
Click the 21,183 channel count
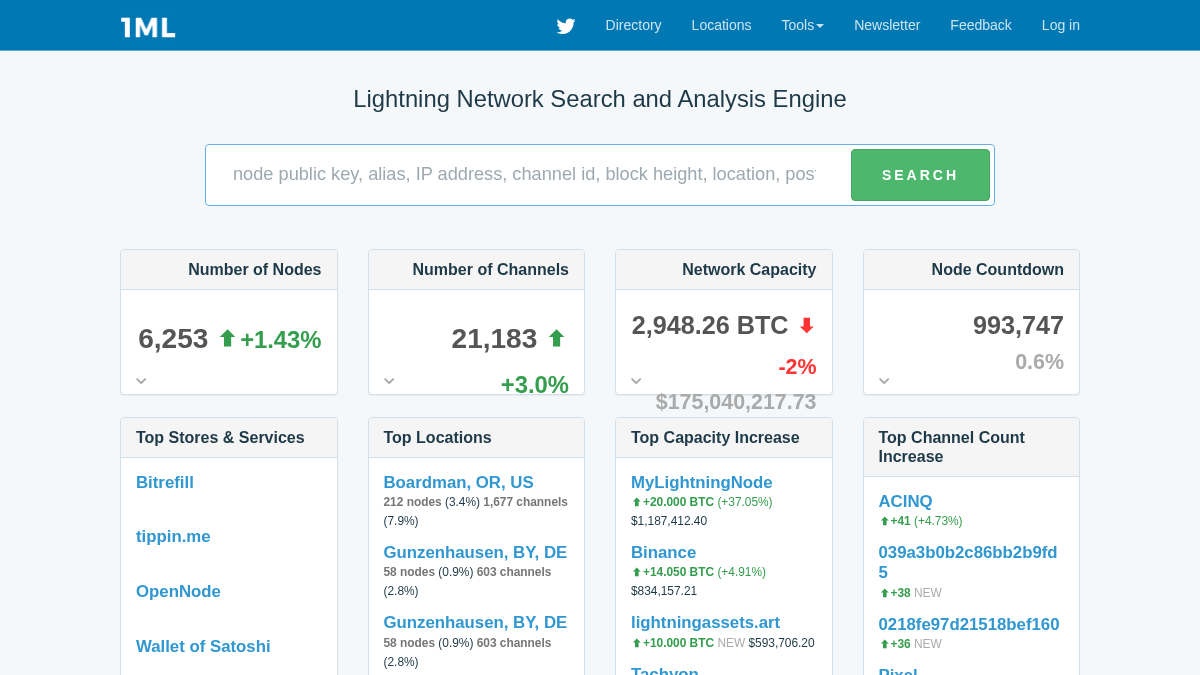[494, 339]
